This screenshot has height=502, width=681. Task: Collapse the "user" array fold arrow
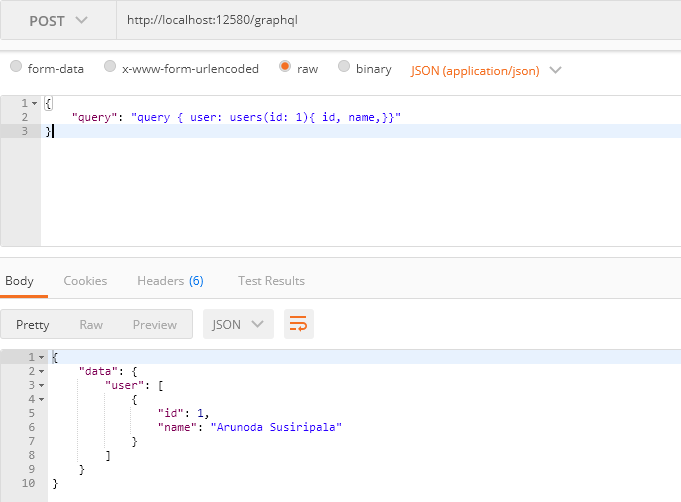point(41,385)
